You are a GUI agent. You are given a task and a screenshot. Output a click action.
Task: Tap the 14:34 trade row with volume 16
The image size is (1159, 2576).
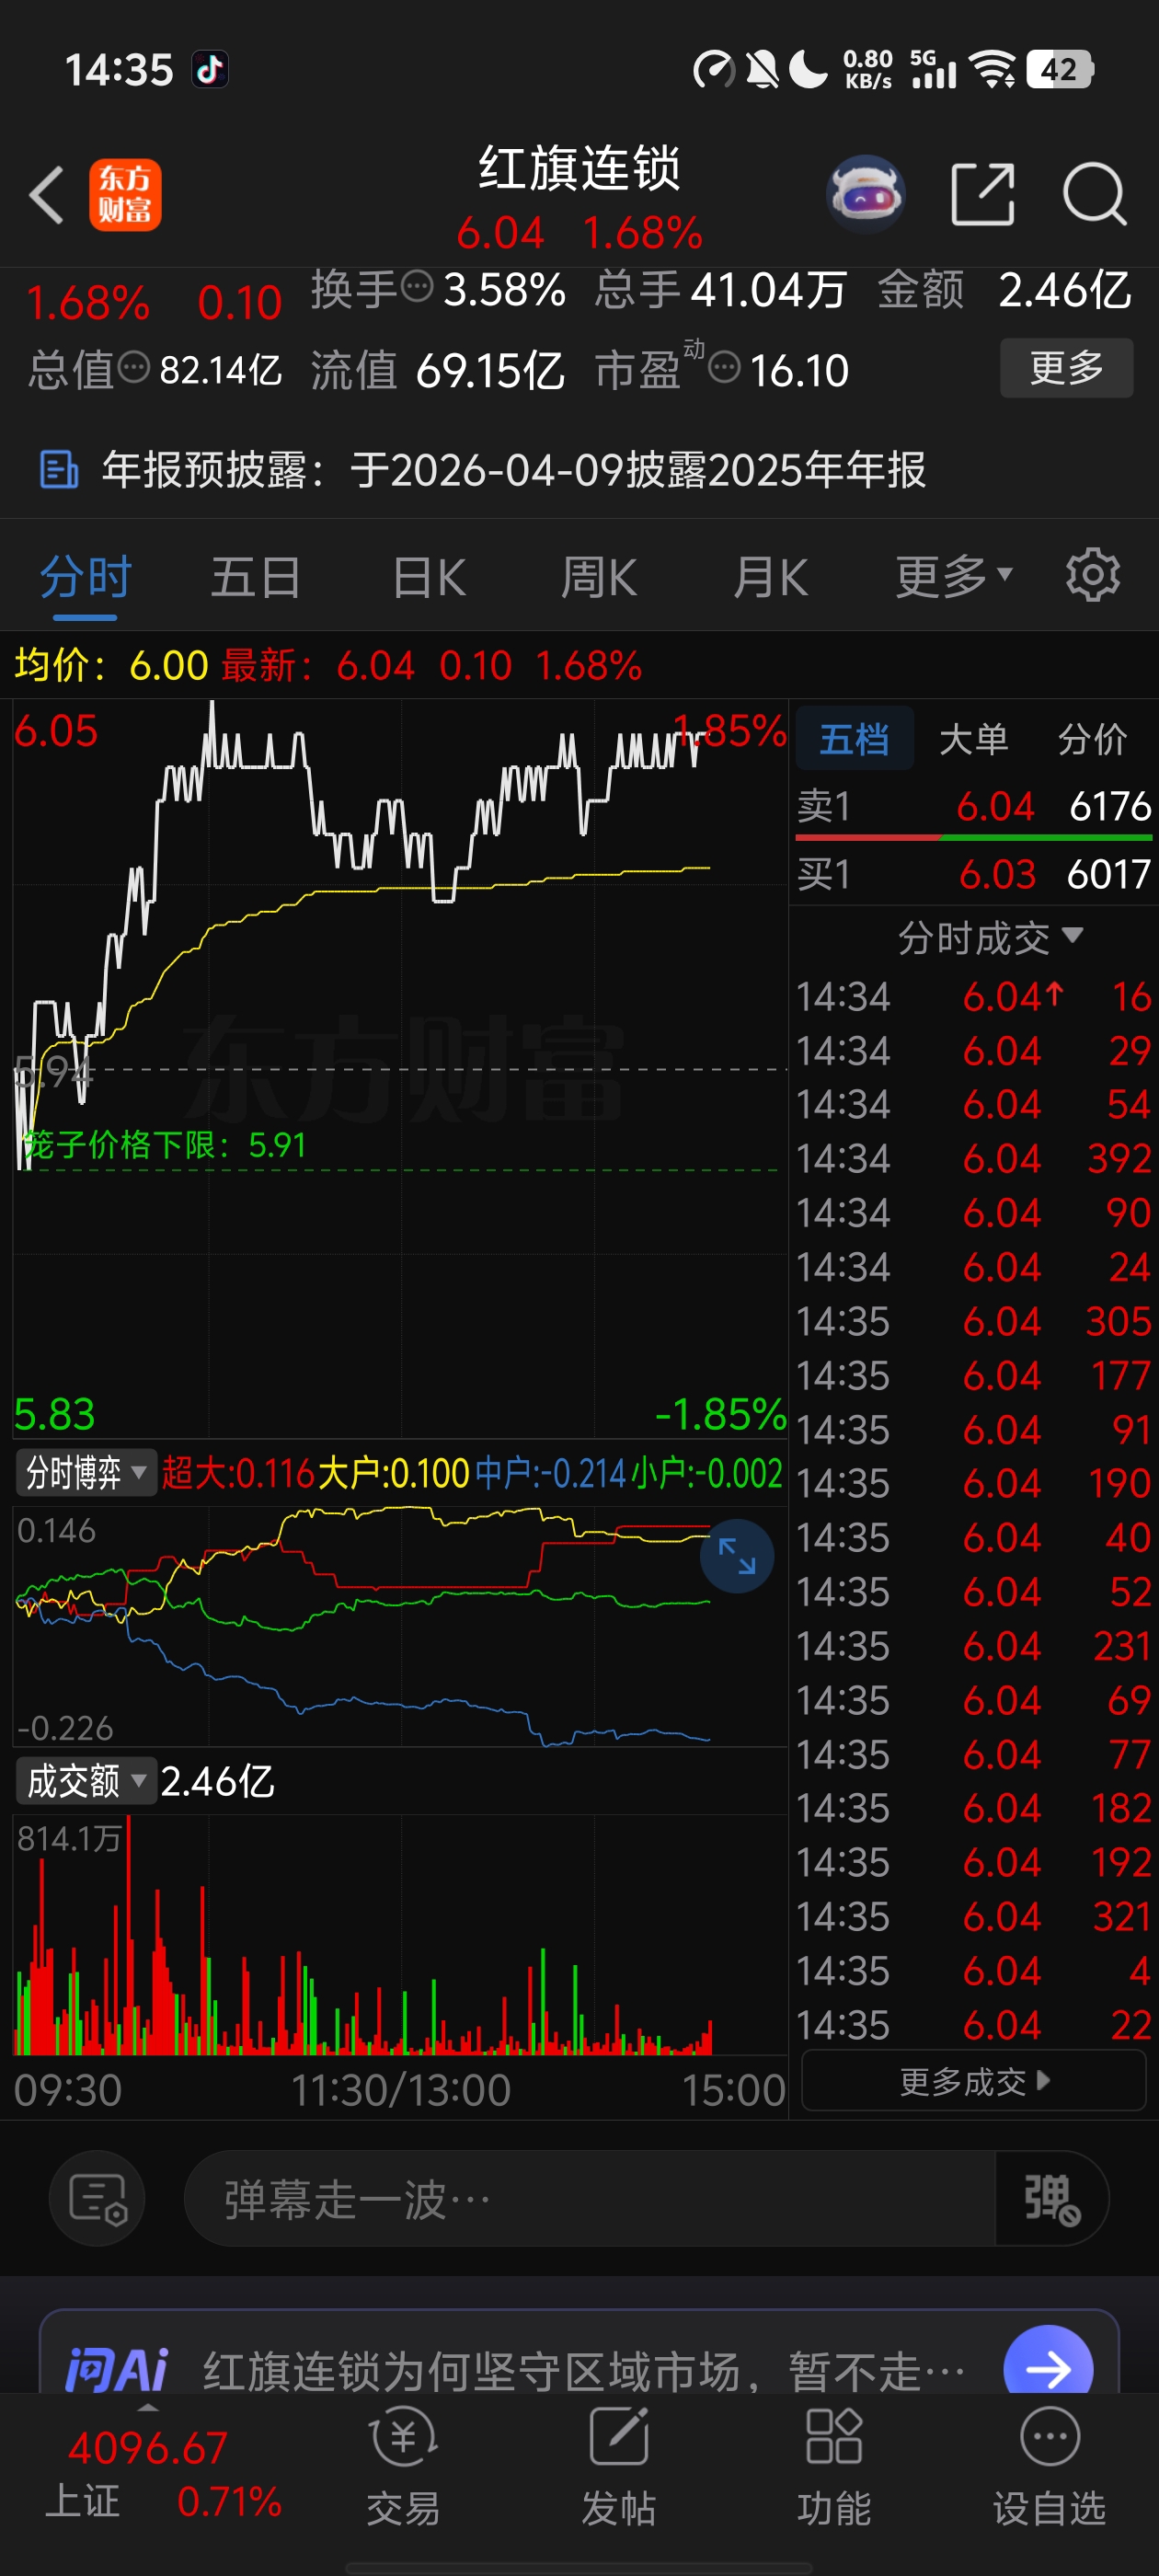click(x=974, y=995)
